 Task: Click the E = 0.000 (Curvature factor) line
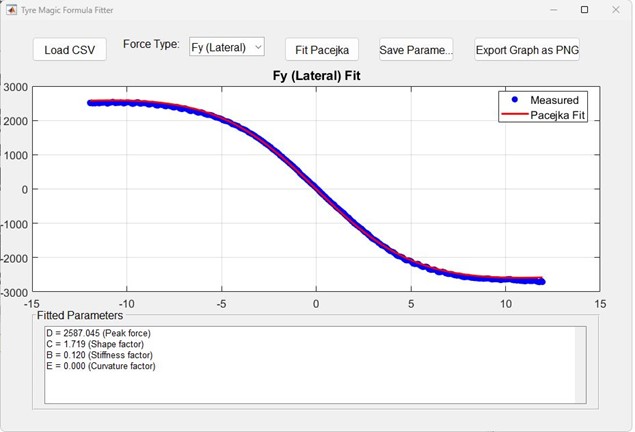100,366
